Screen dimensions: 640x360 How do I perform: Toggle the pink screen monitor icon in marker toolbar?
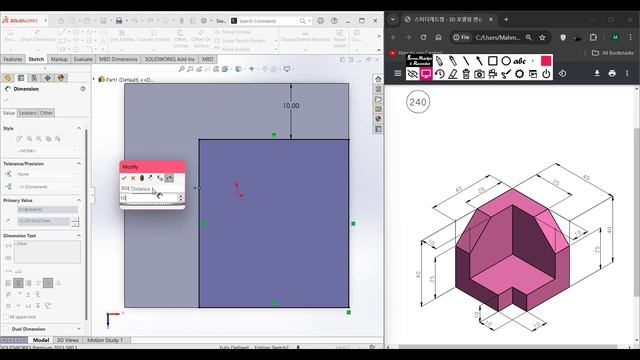pos(426,74)
